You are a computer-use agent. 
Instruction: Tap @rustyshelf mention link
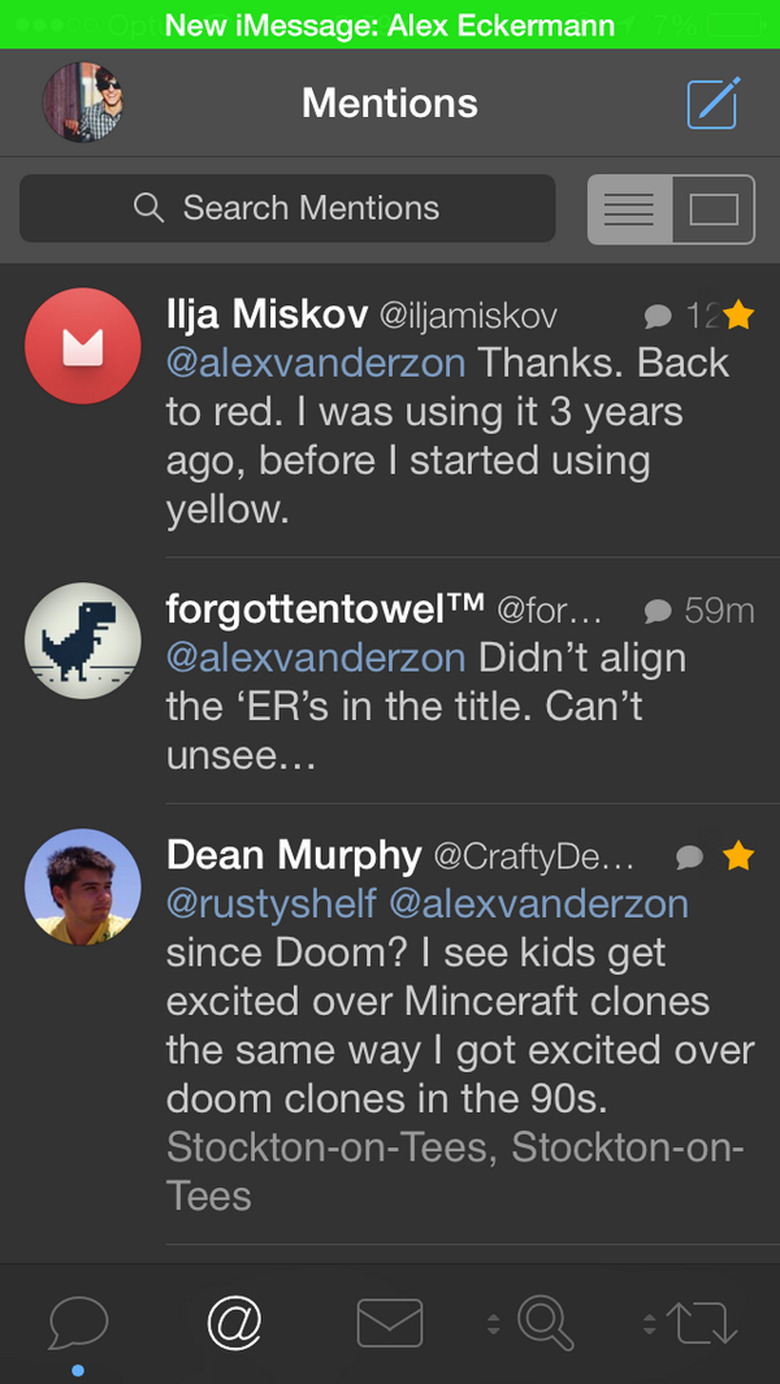(x=270, y=904)
